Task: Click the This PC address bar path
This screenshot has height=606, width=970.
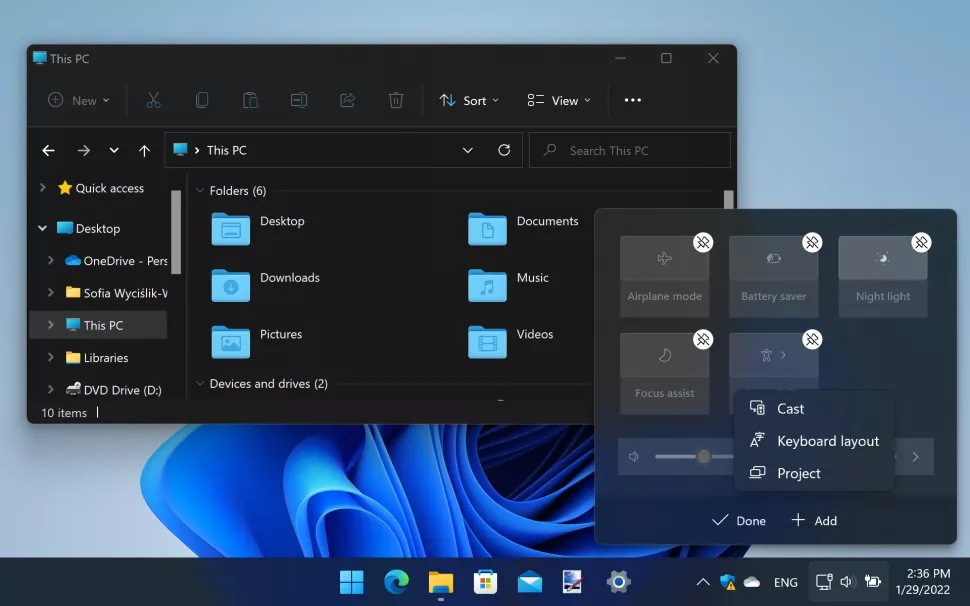Action: pyautogui.click(x=226, y=150)
